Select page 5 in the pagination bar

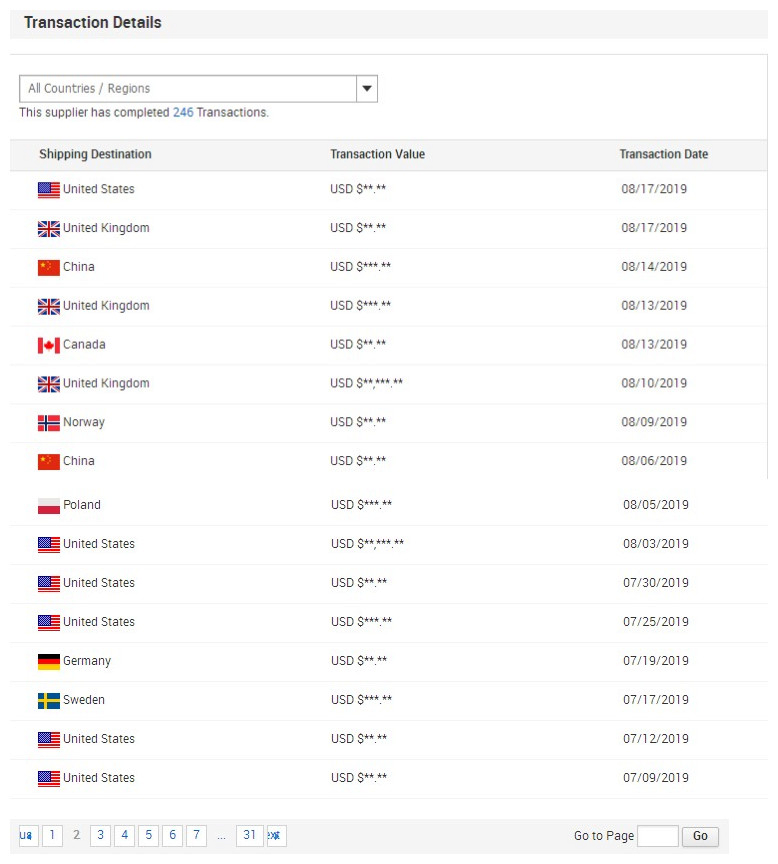tap(148, 835)
